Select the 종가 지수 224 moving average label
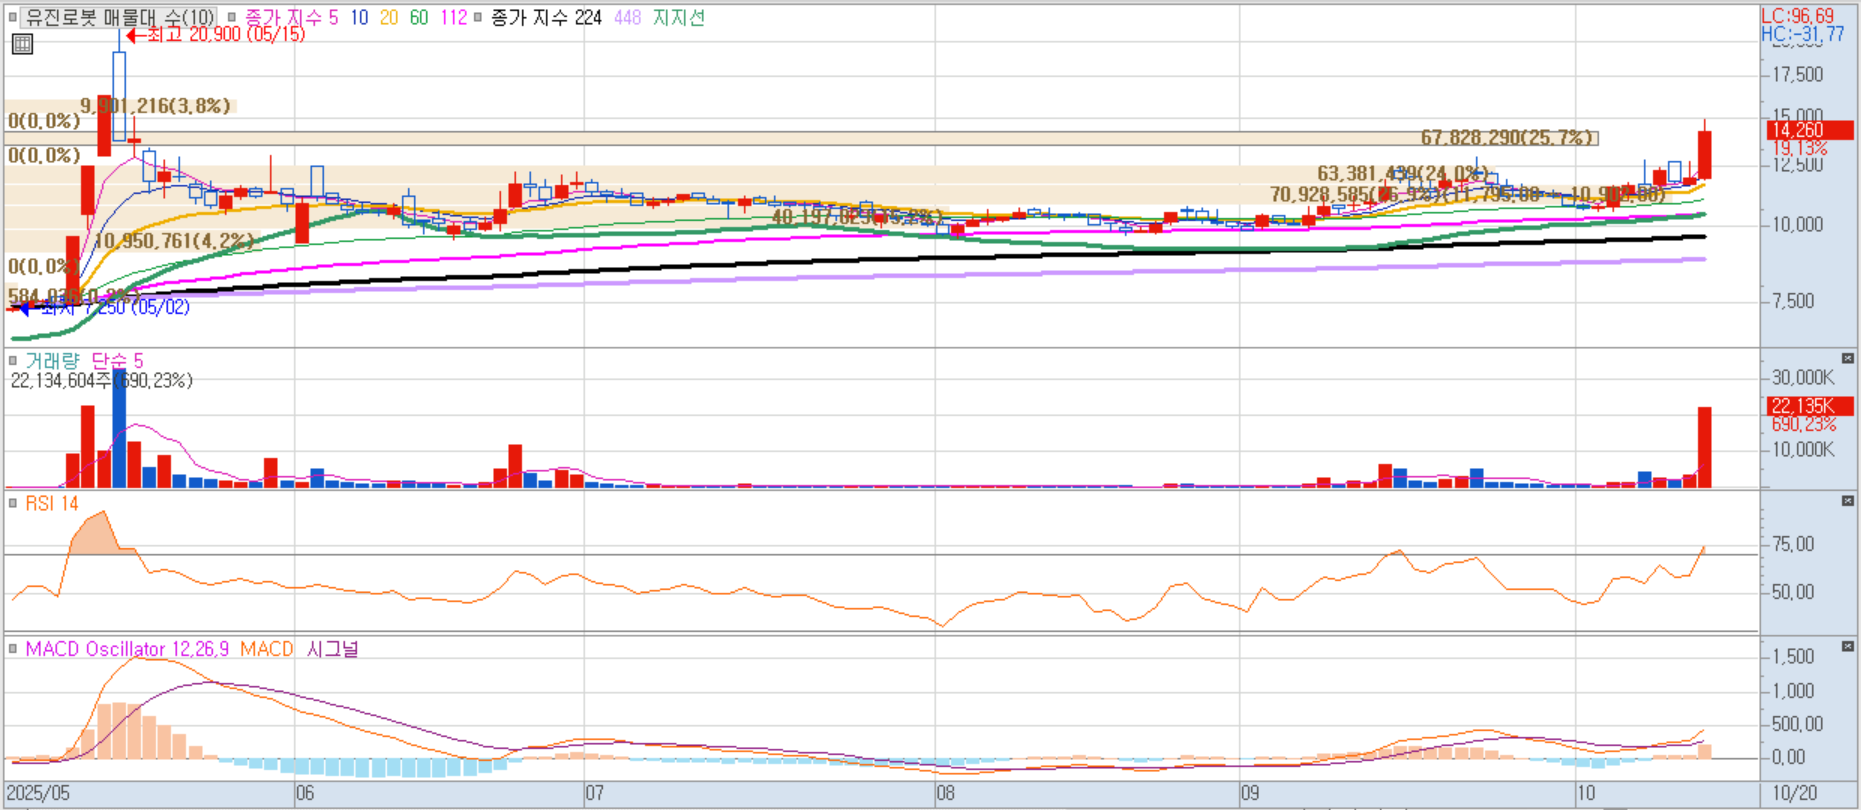 (546, 17)
